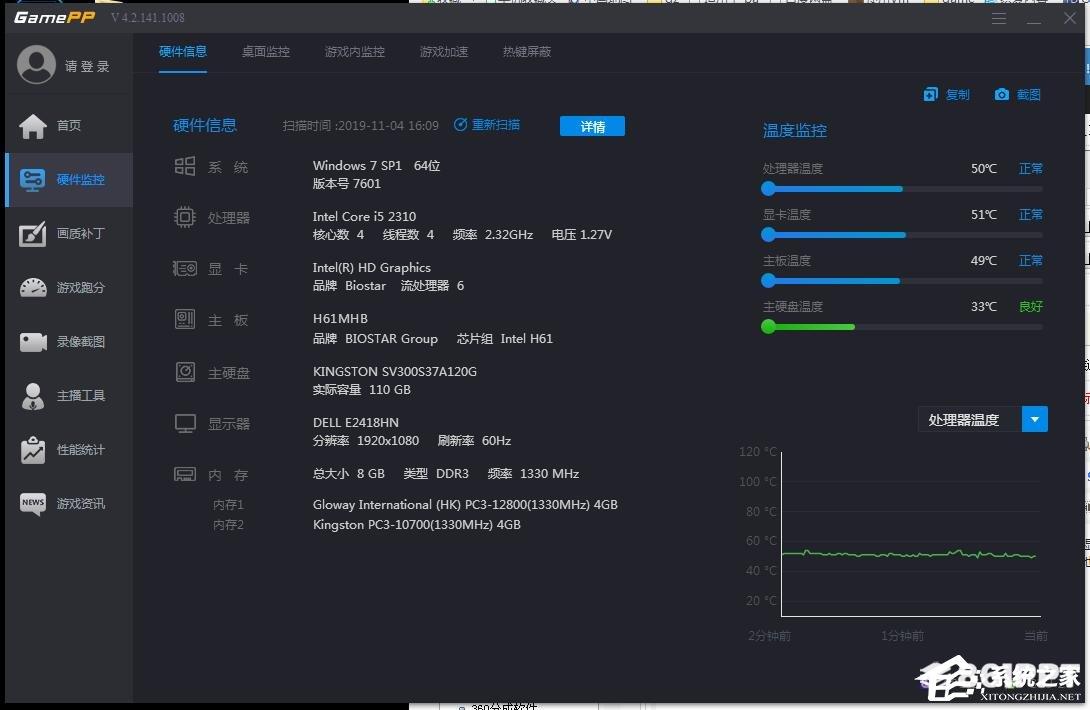Close the GamePP window

click(x=1070, y=18)
